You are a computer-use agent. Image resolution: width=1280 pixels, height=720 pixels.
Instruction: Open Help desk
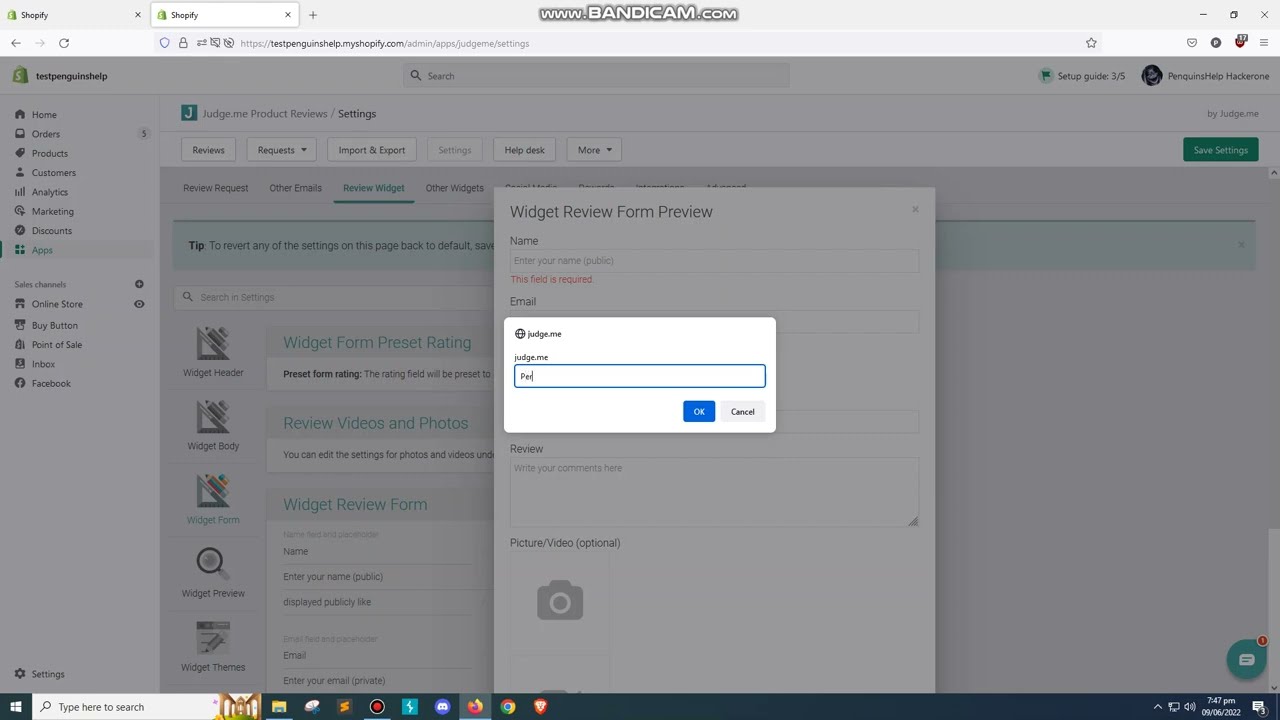(524, 150)
